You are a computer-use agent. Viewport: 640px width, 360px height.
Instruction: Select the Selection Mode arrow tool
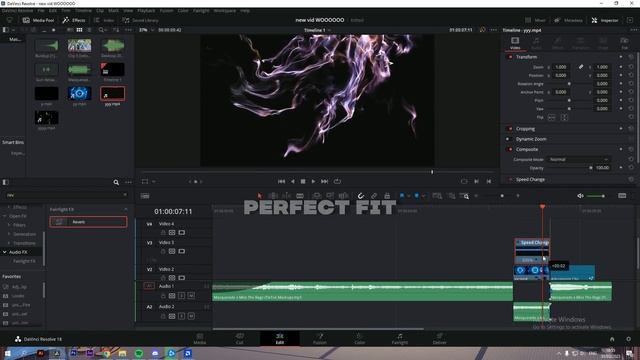click(260, 196)
